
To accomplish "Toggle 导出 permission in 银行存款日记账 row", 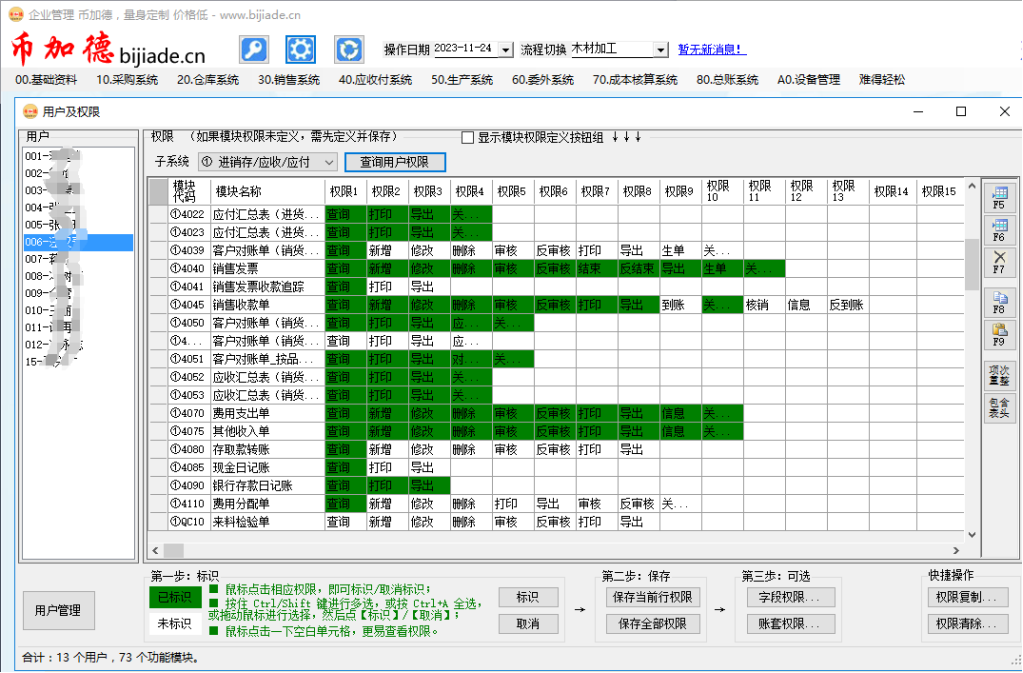I will point(429,486).
